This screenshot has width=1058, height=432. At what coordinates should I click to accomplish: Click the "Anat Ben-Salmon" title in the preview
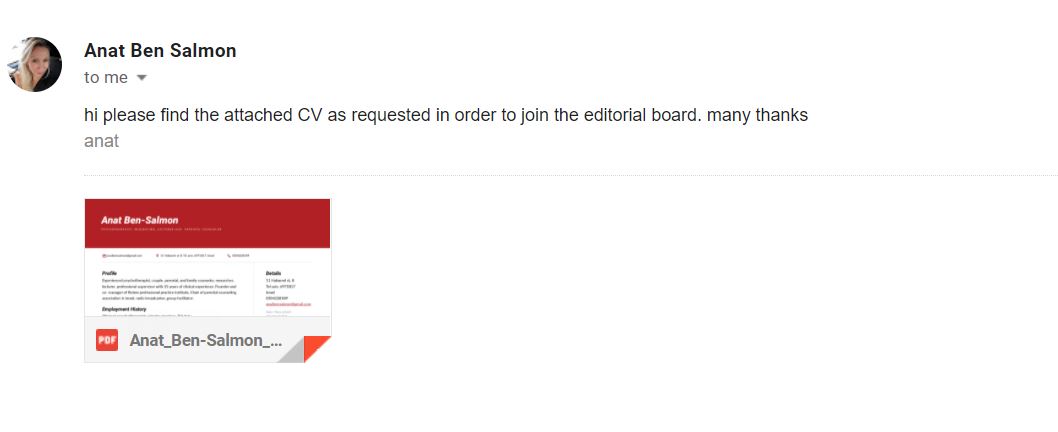coord(140,220)
